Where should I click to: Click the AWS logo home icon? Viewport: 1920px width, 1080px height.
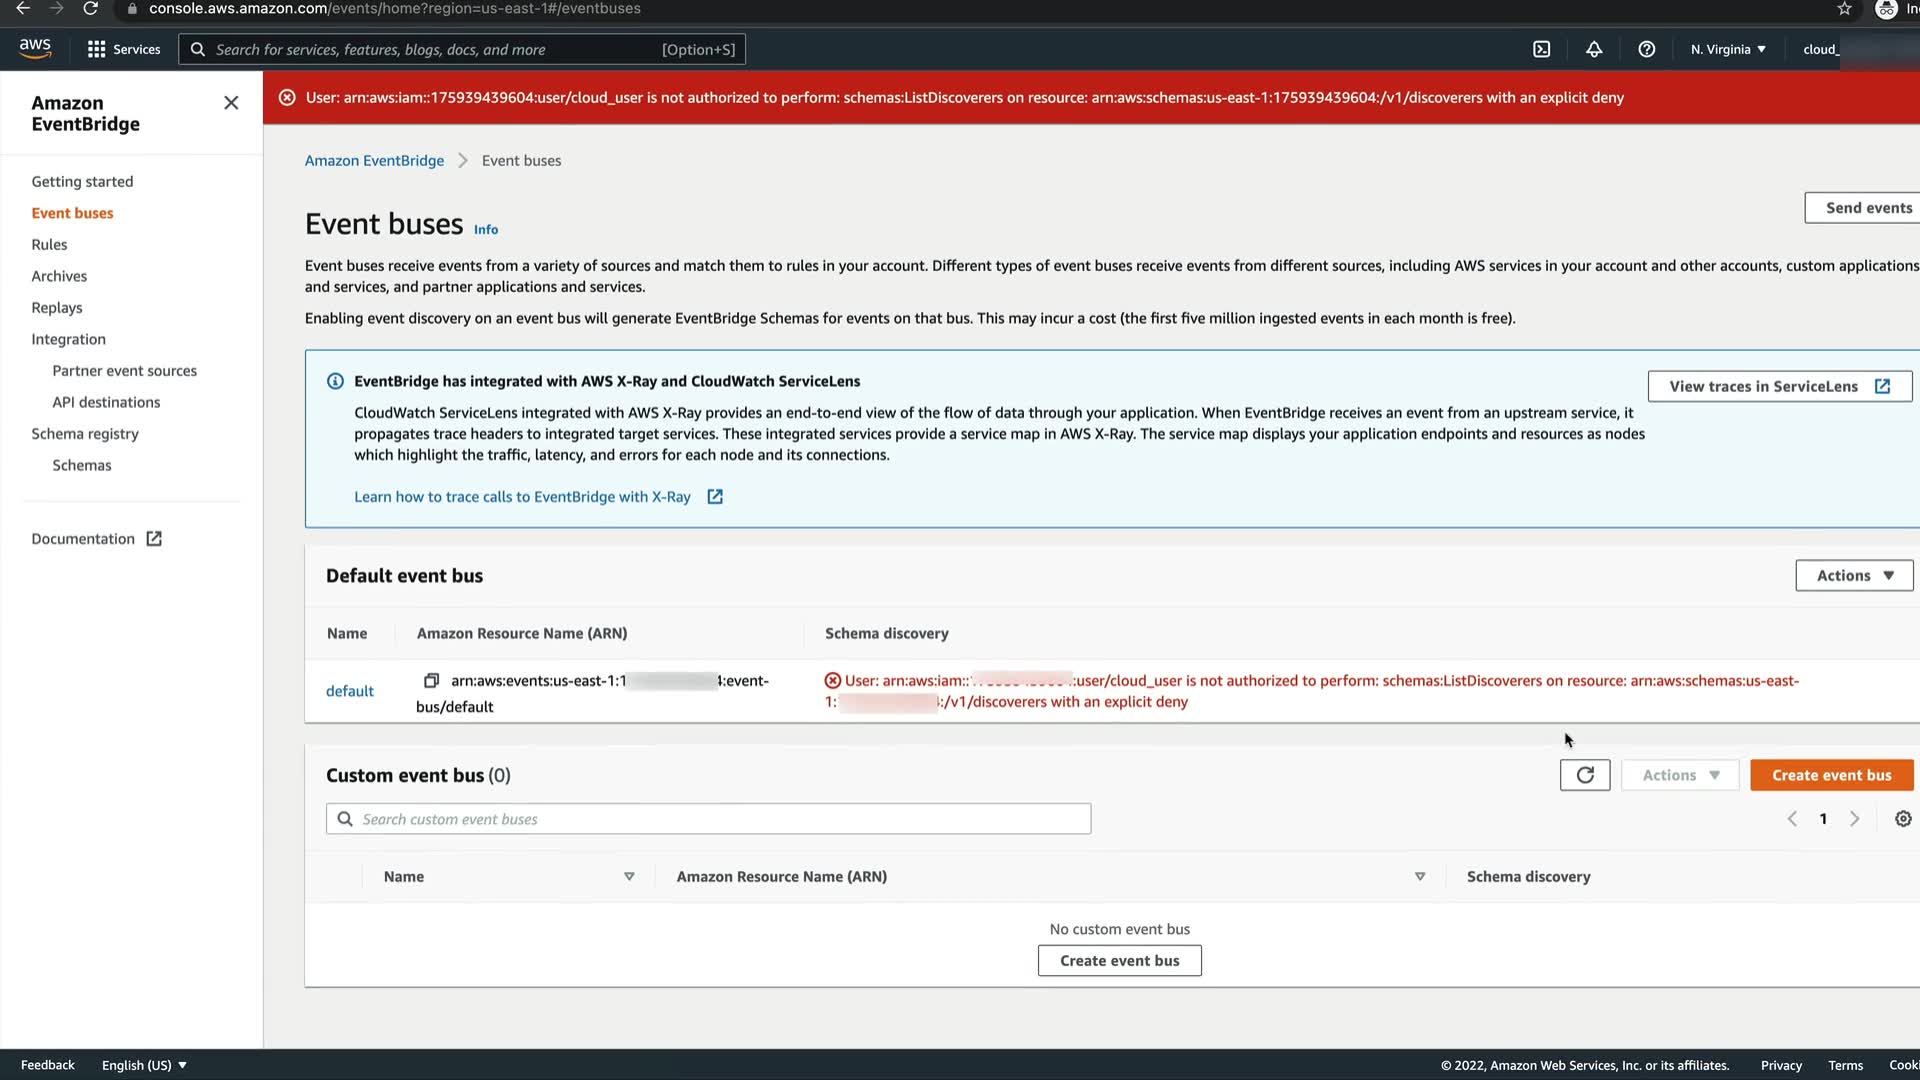[x=35, y=48]
